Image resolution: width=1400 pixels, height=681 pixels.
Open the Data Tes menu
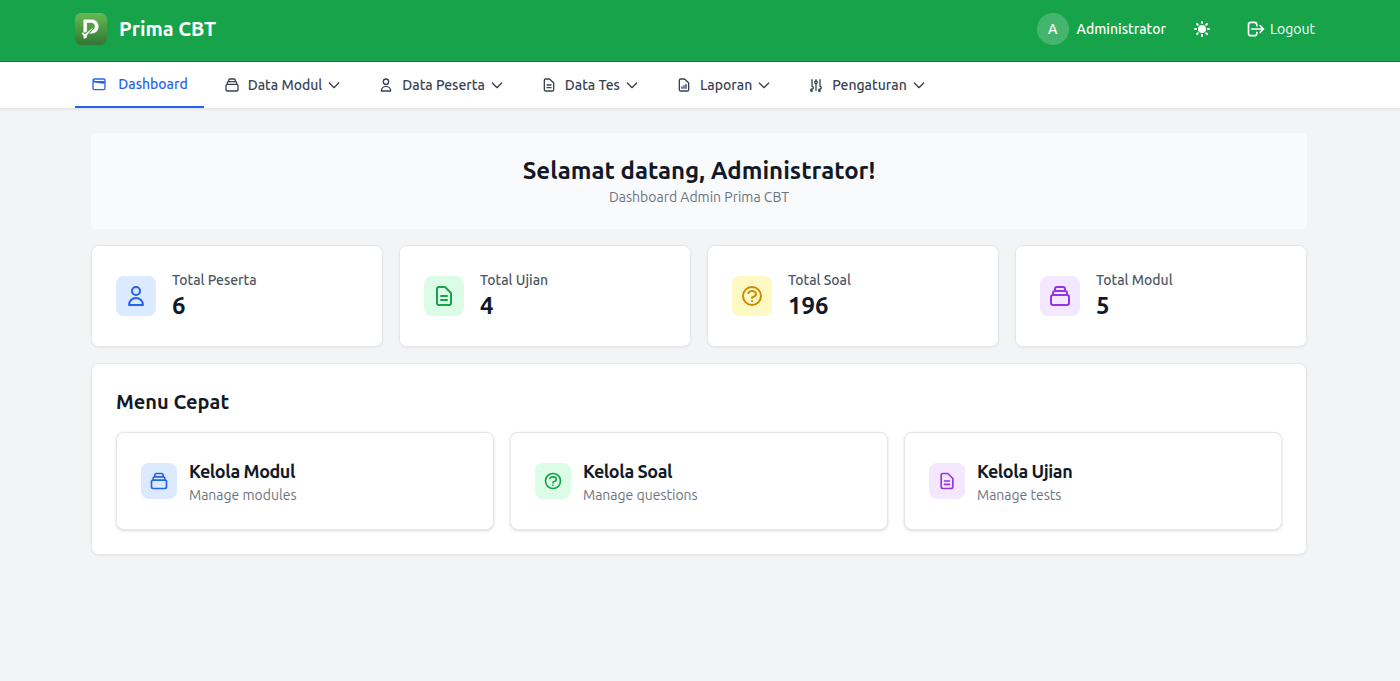coord(589,85)
